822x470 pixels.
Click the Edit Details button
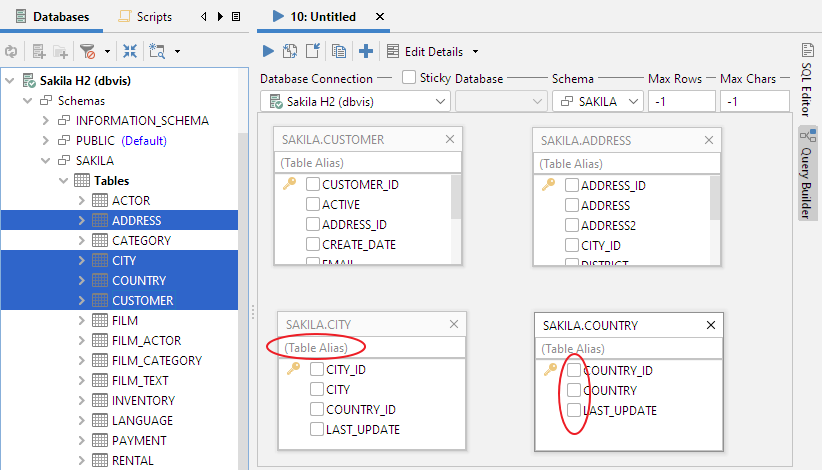tap(433, 51)
